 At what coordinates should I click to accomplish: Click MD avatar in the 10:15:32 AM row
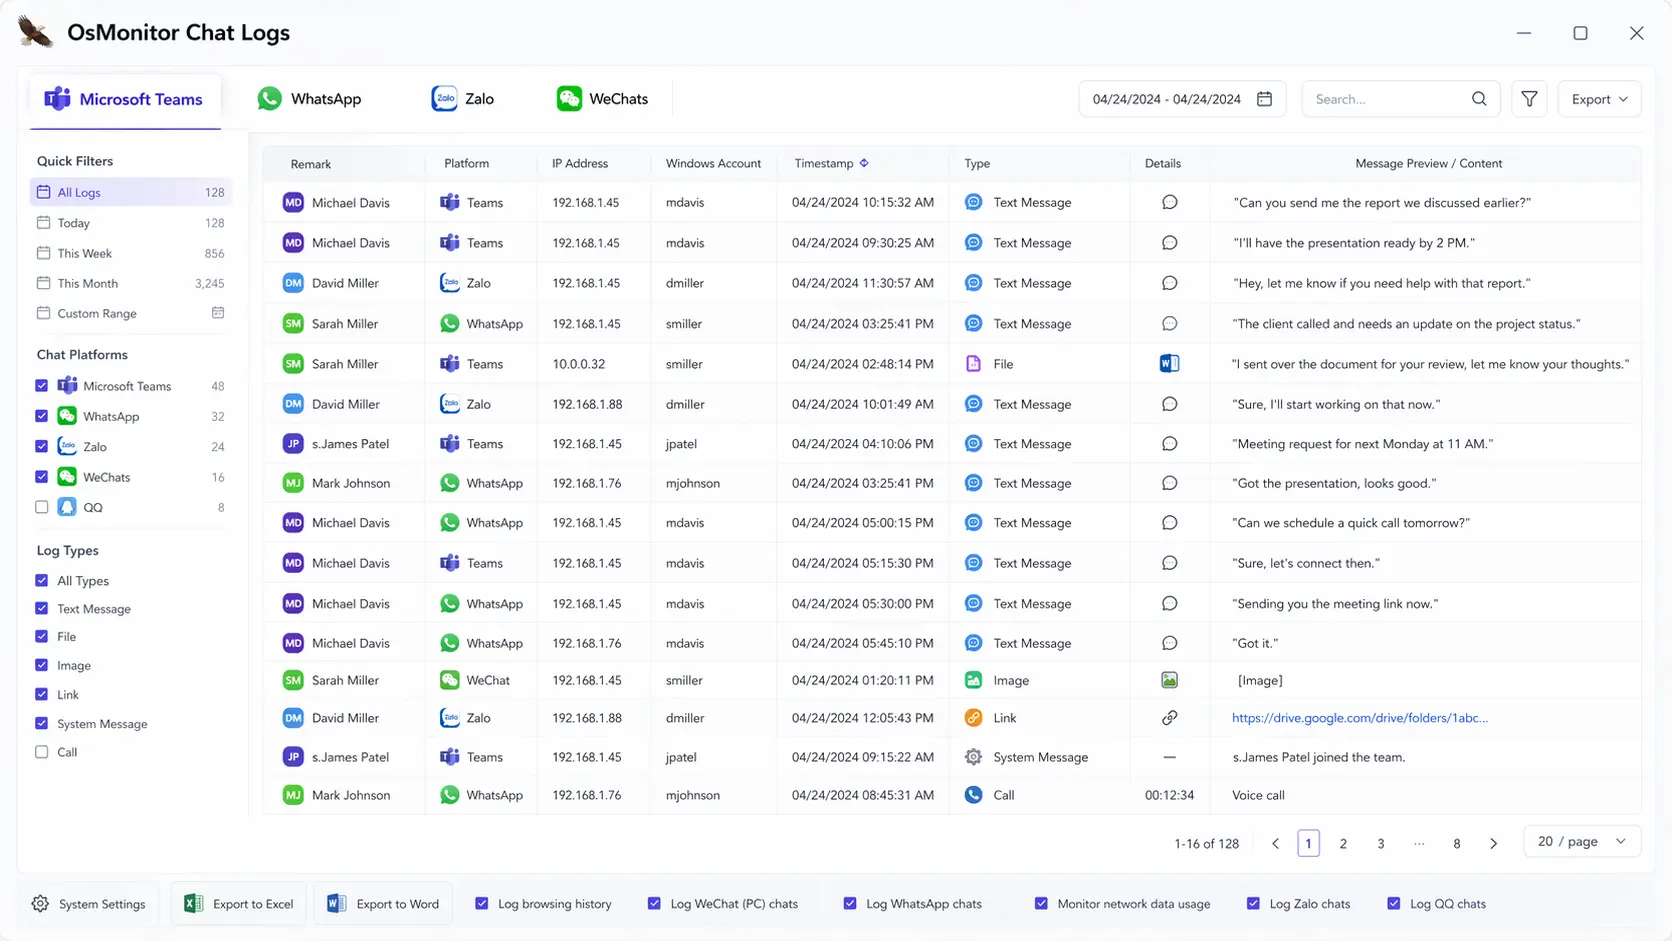(x=293, y=202)
